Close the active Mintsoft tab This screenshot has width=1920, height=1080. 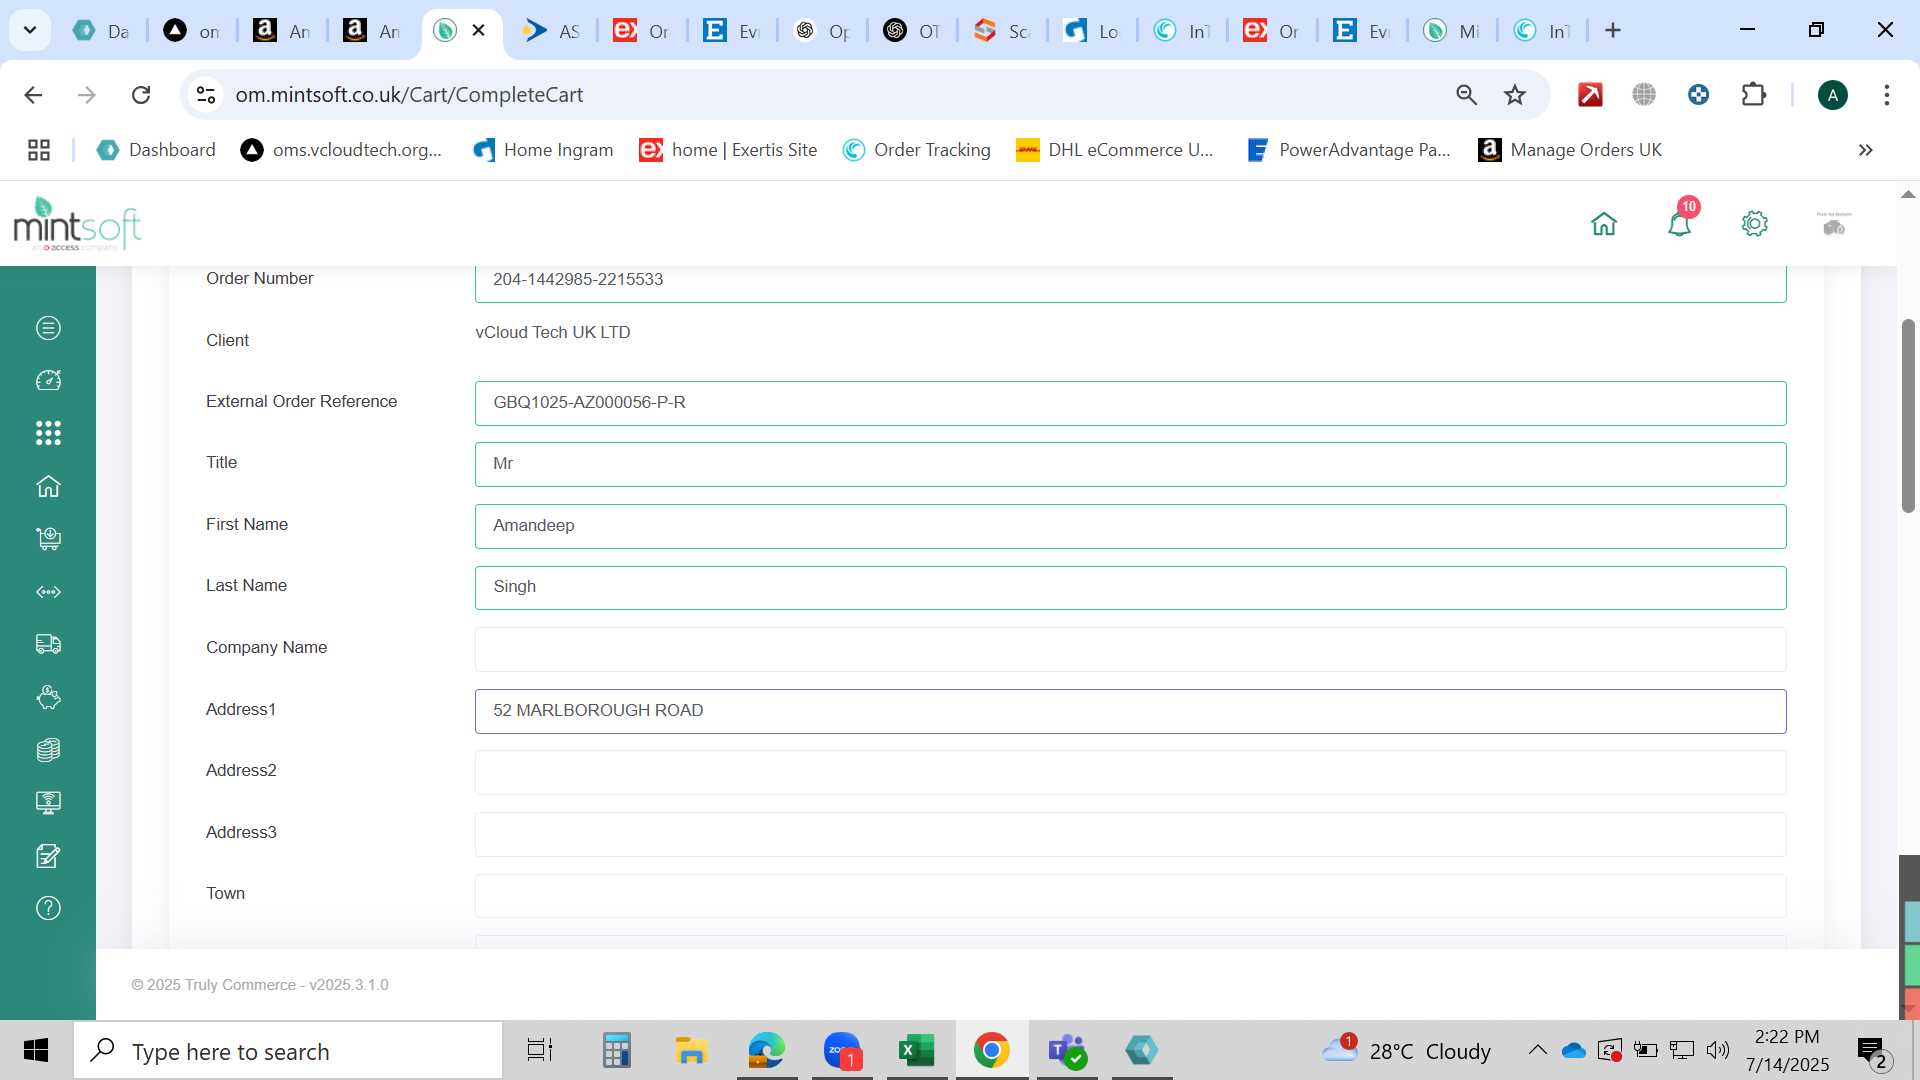[x=479, y=30]
